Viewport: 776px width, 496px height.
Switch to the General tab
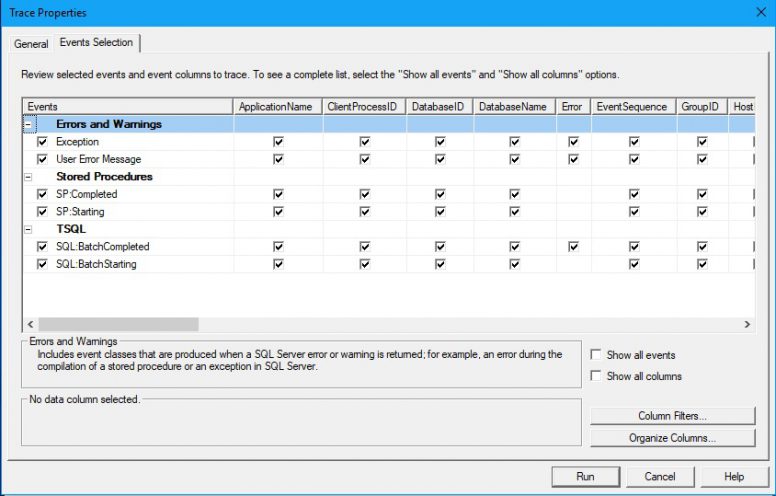point(31,44)
